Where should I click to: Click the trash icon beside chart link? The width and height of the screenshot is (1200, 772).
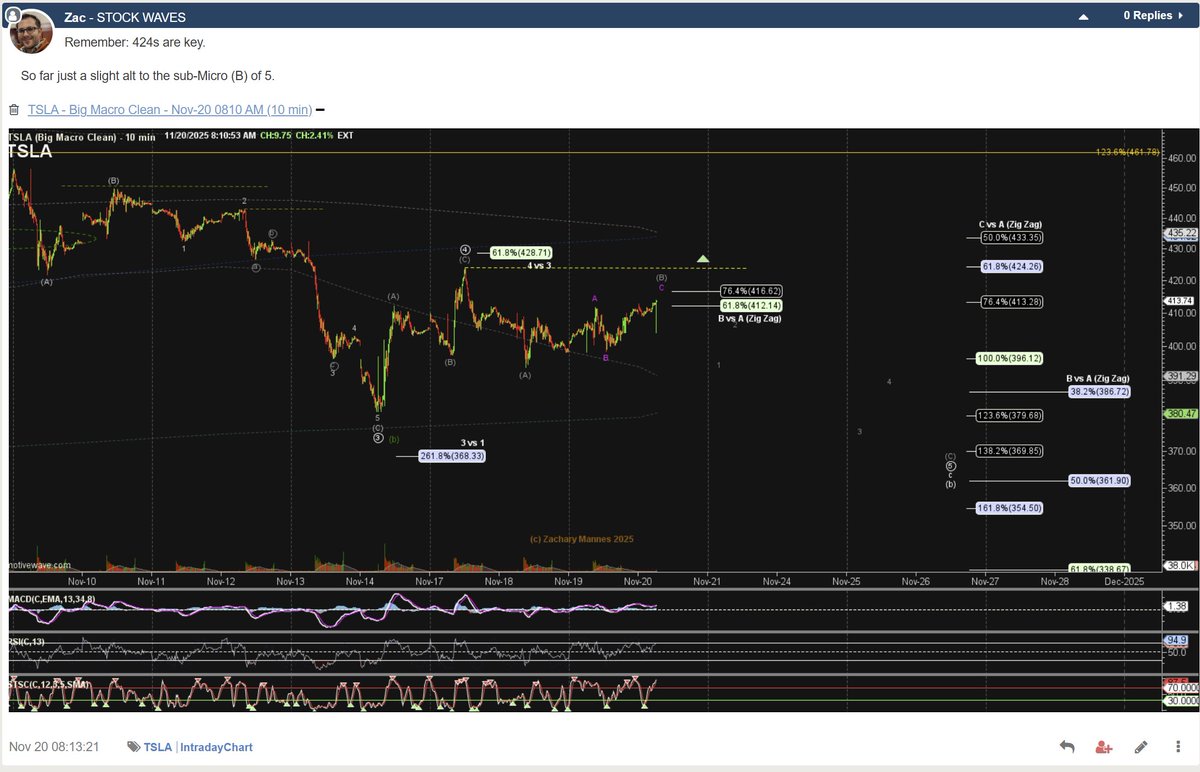coord(14,110)
